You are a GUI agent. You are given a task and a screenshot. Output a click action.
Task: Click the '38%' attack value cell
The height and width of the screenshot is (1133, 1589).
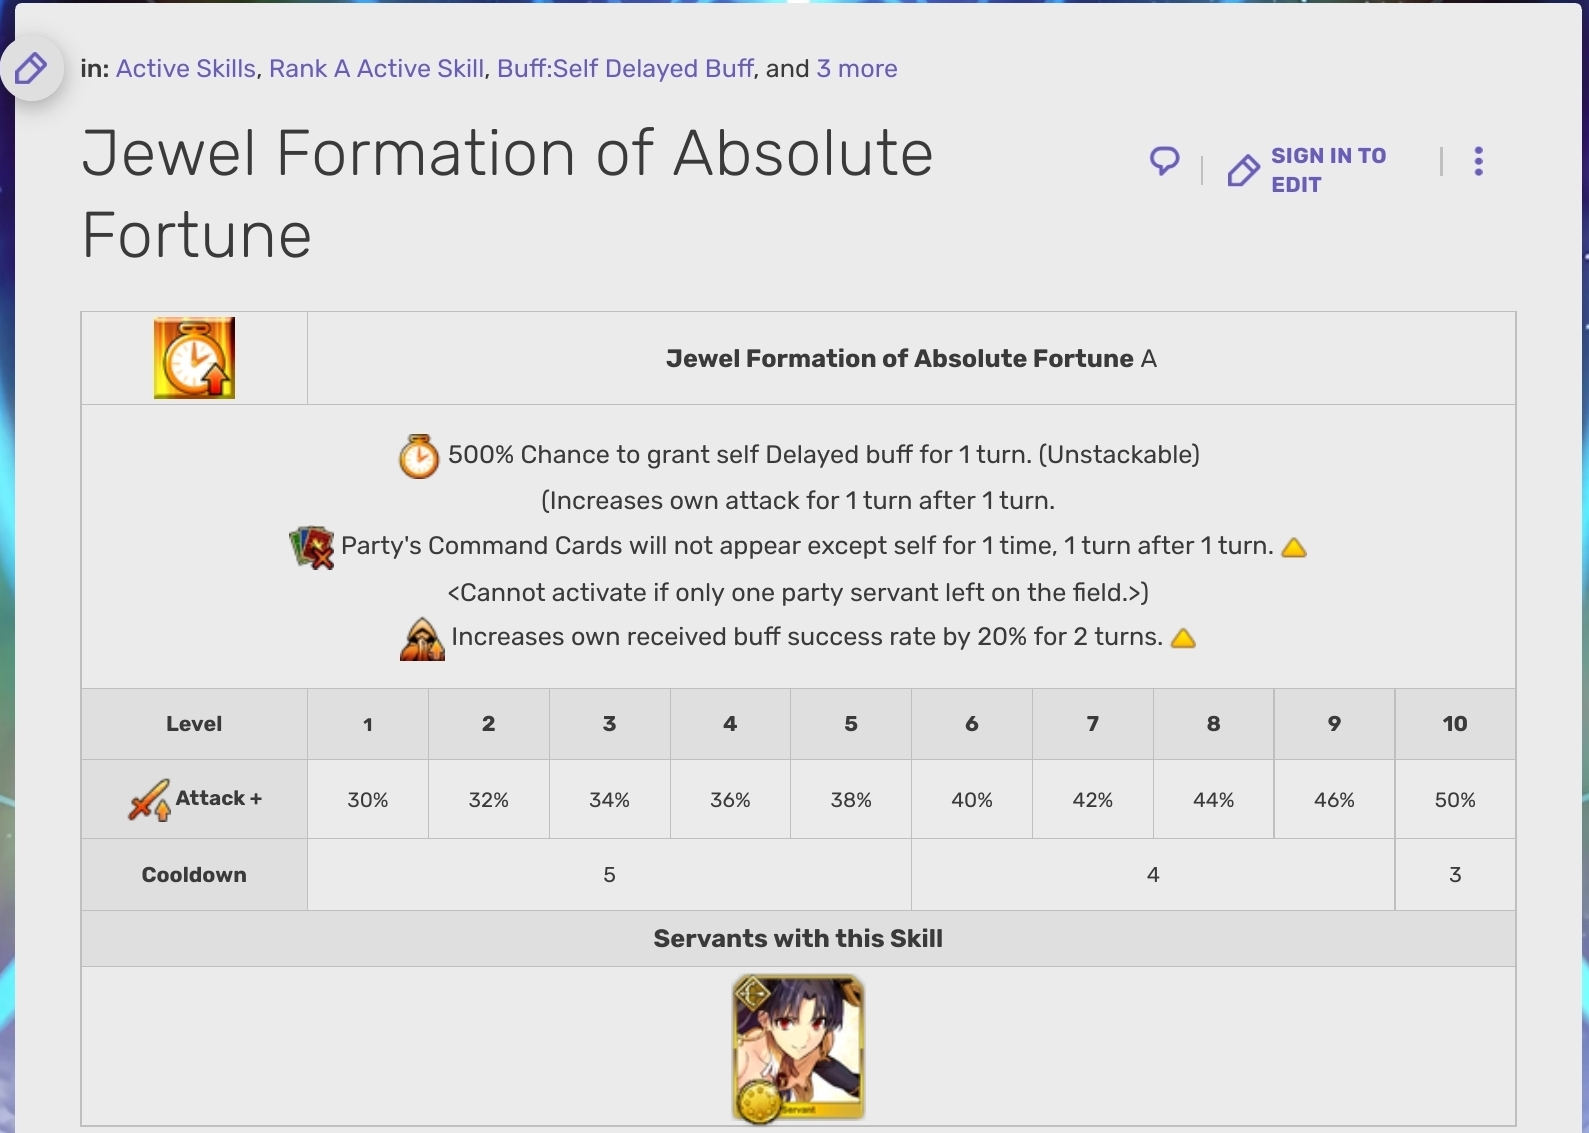click(851, 800)
